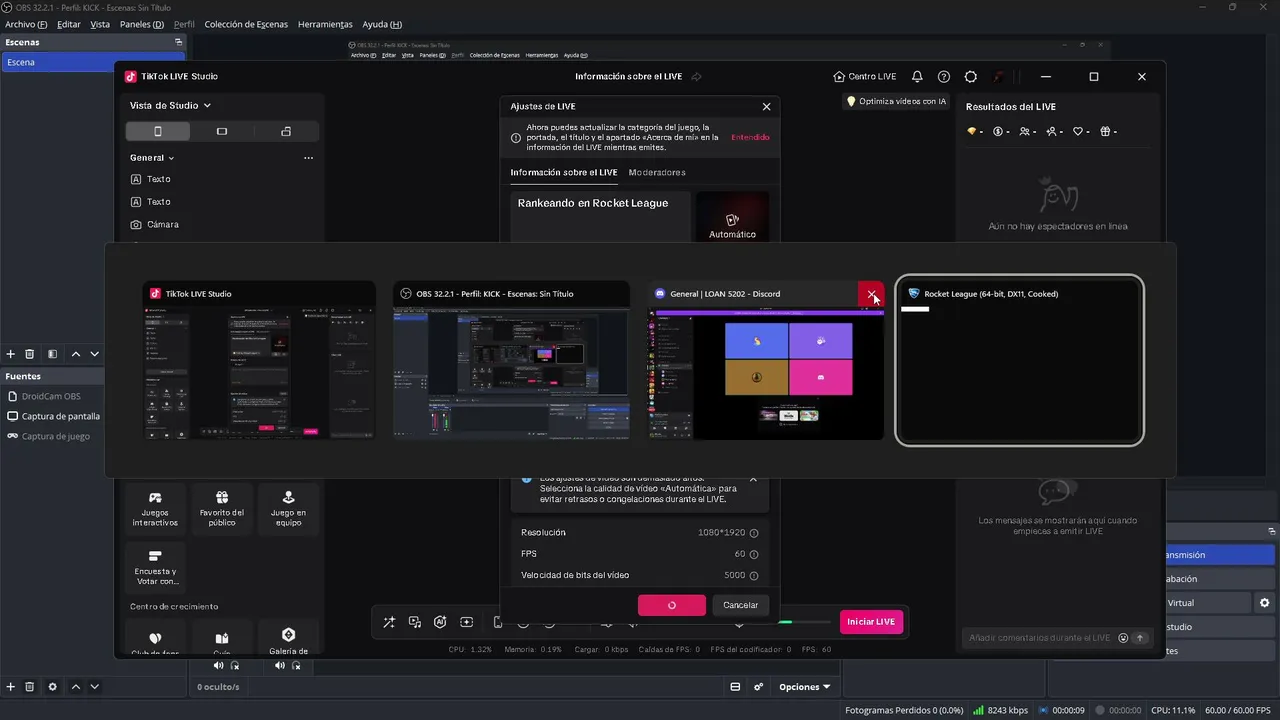This screenshot has height=720, width=1280.
Task: Open the magic wand effects tool
Action: click(x=389, y=622)
